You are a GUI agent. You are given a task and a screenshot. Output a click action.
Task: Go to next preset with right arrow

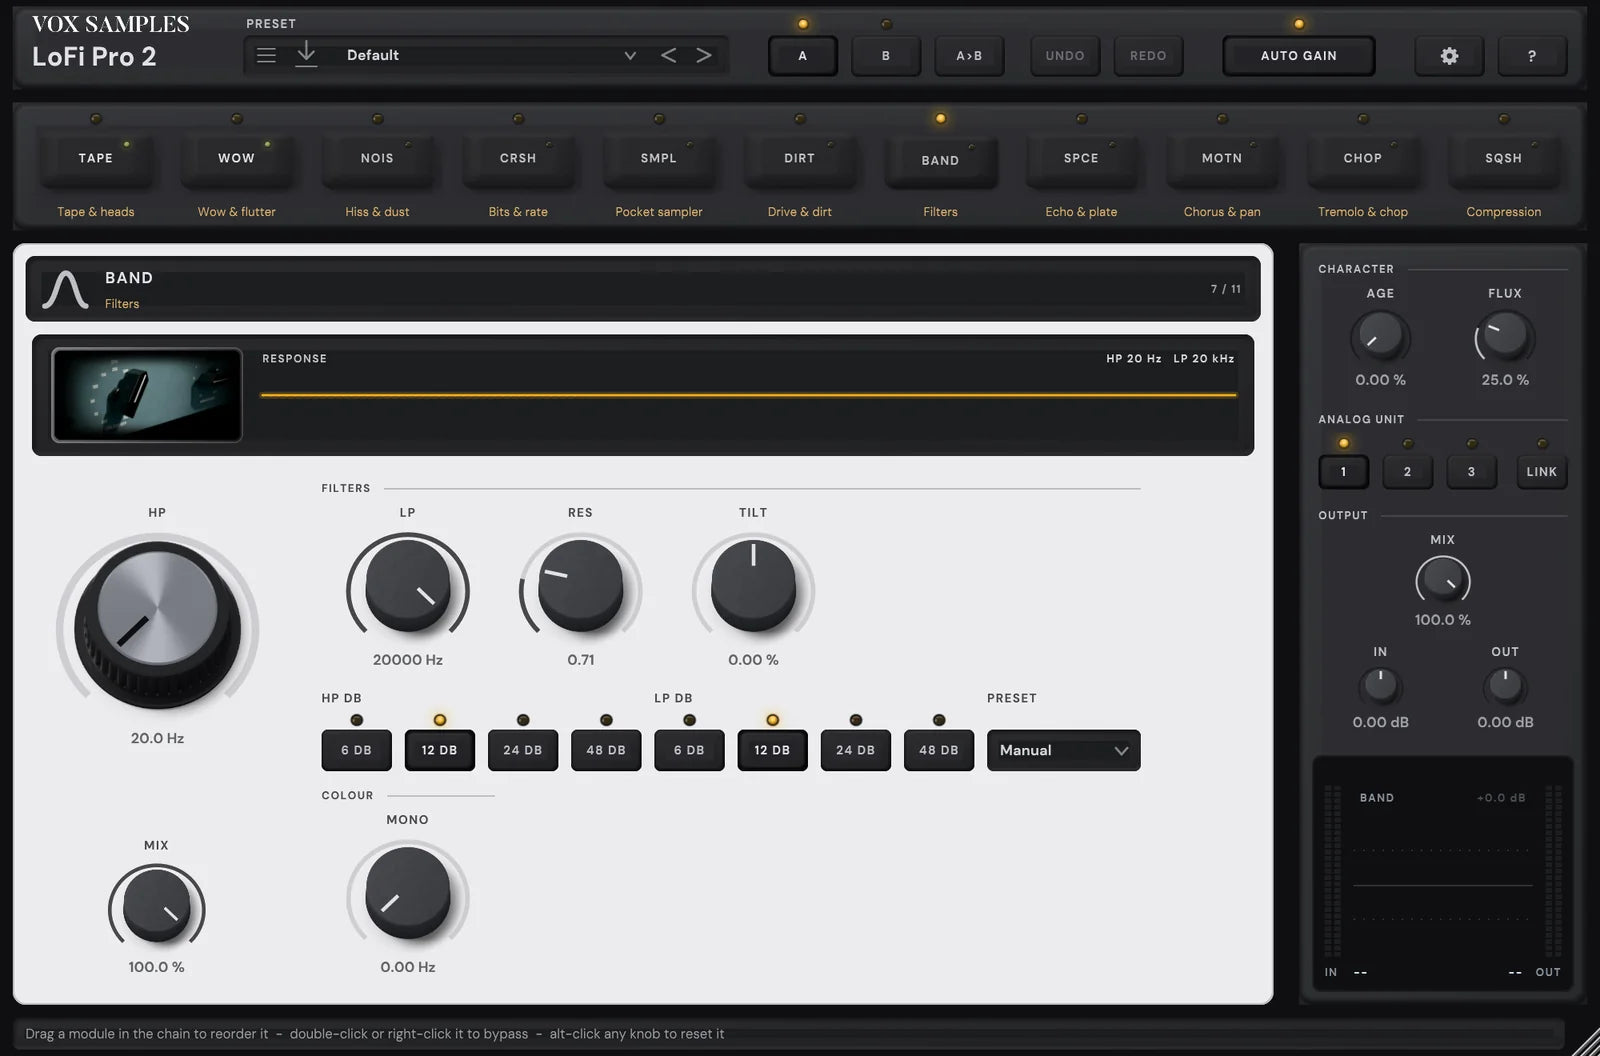tap(704, 56)
